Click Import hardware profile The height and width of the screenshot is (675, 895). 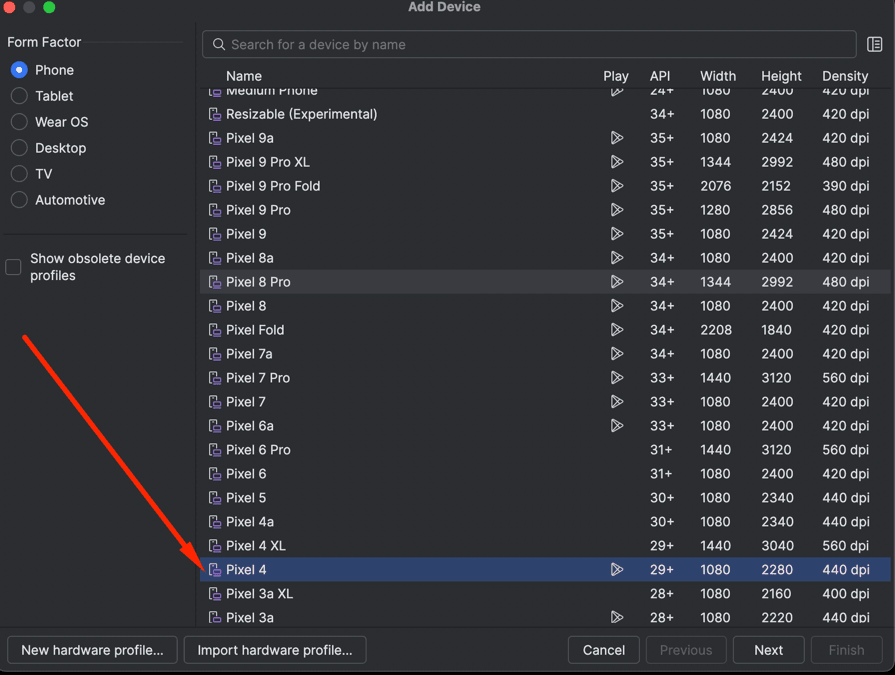point(274,650)
